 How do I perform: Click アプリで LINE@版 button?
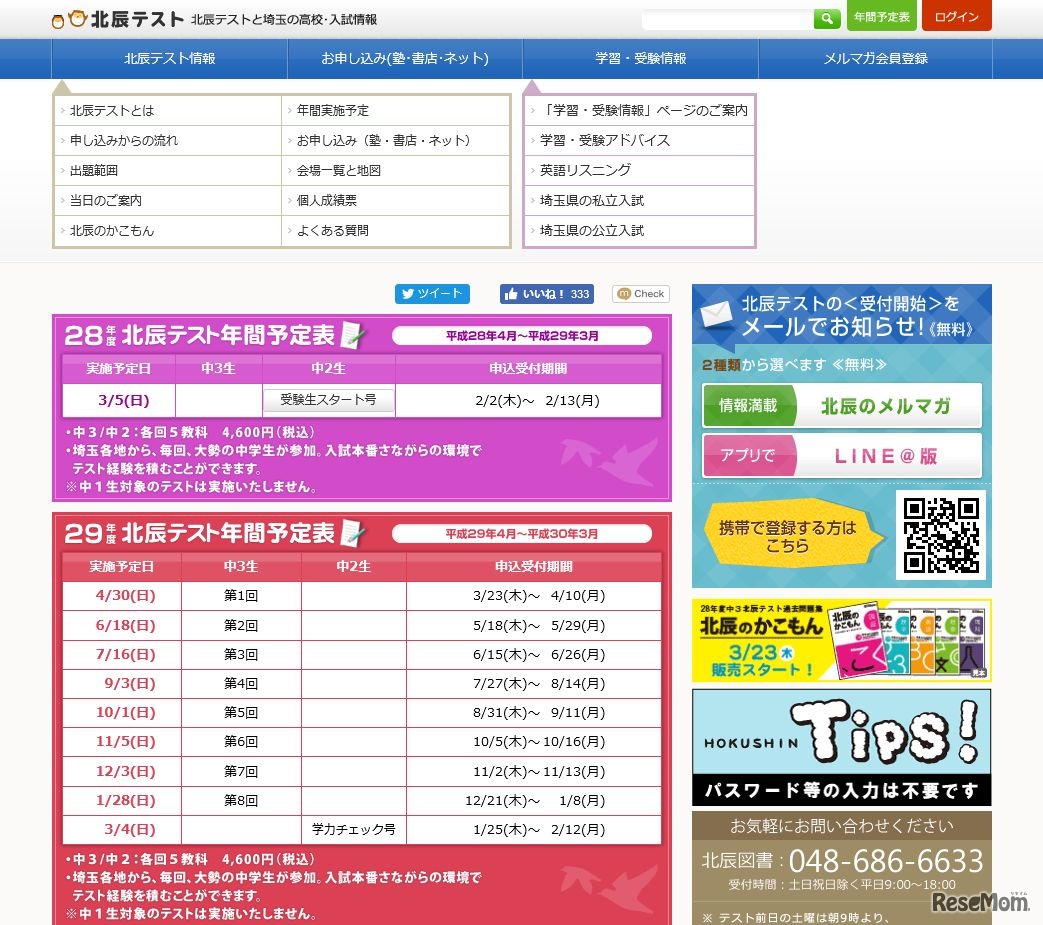(841, 456)
